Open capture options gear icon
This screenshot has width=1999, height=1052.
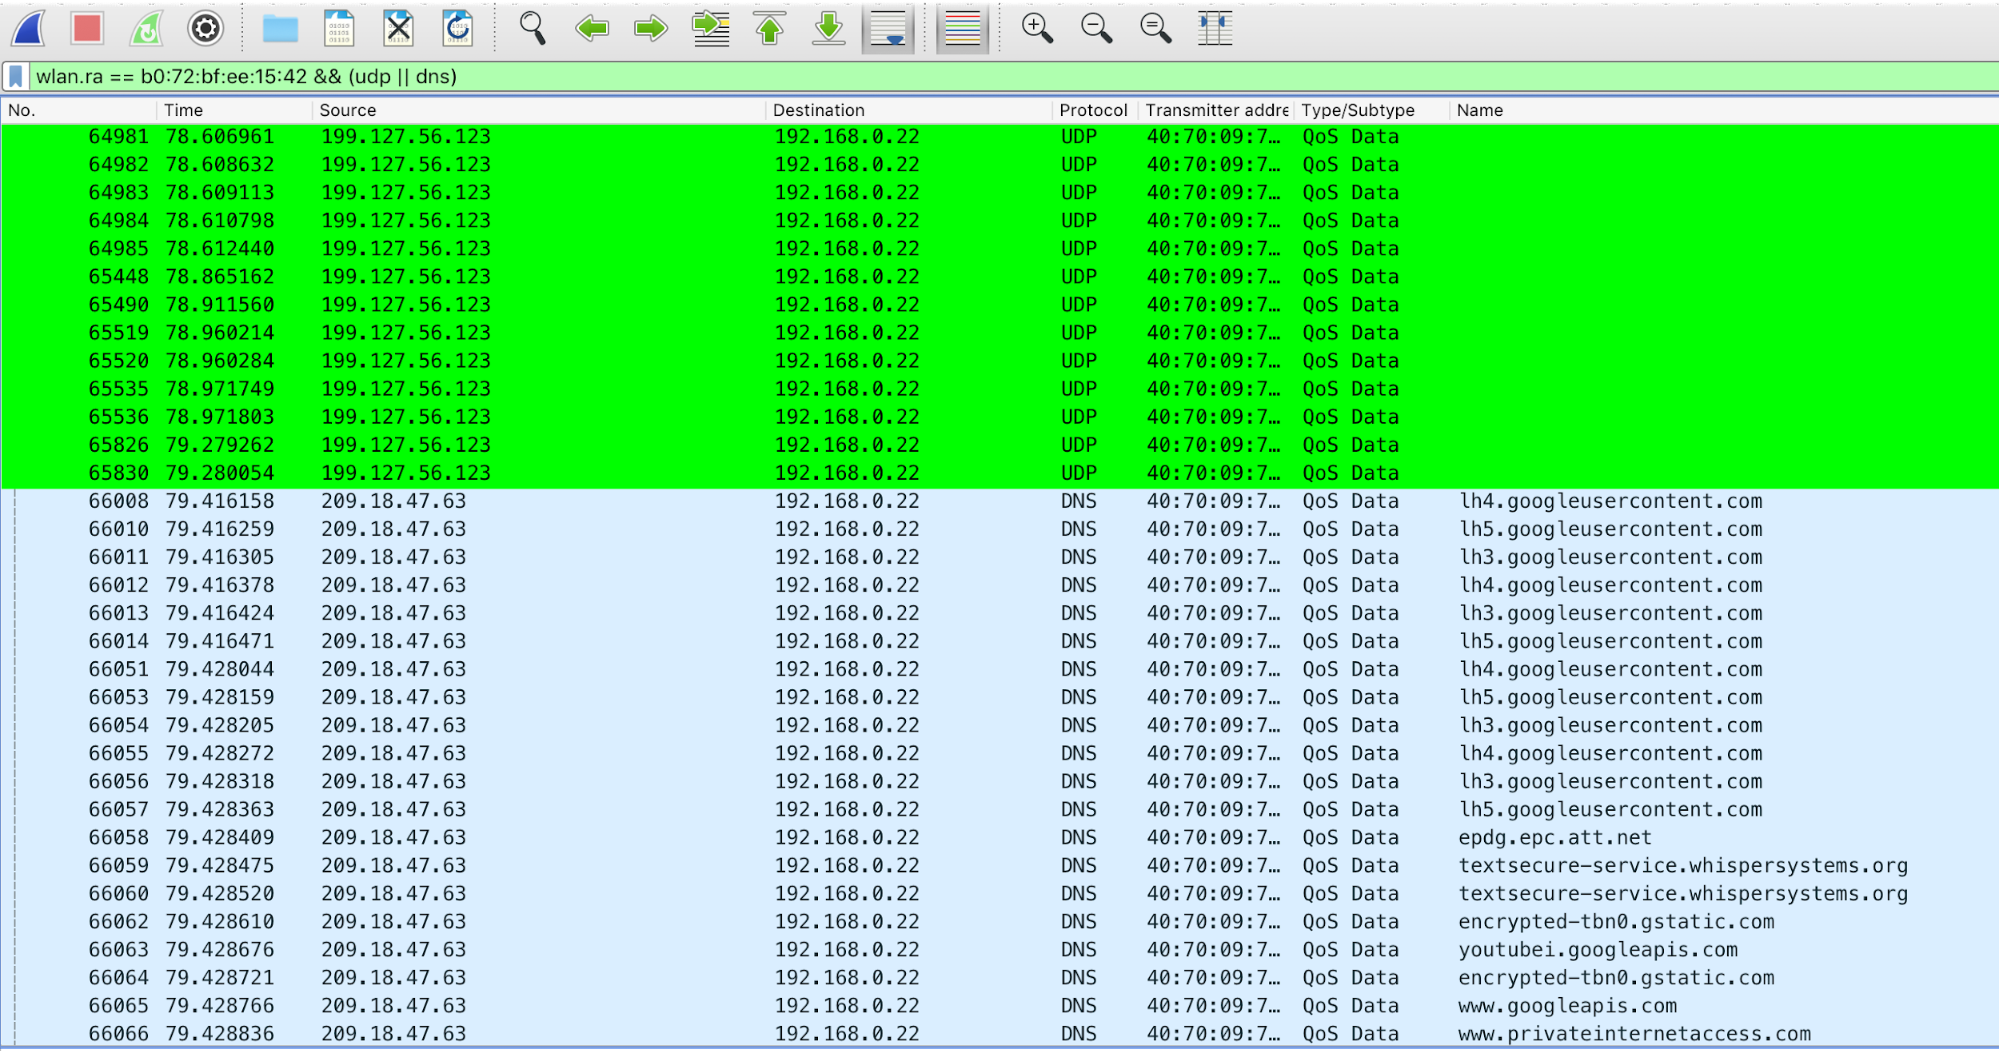(x=206, y=29)
